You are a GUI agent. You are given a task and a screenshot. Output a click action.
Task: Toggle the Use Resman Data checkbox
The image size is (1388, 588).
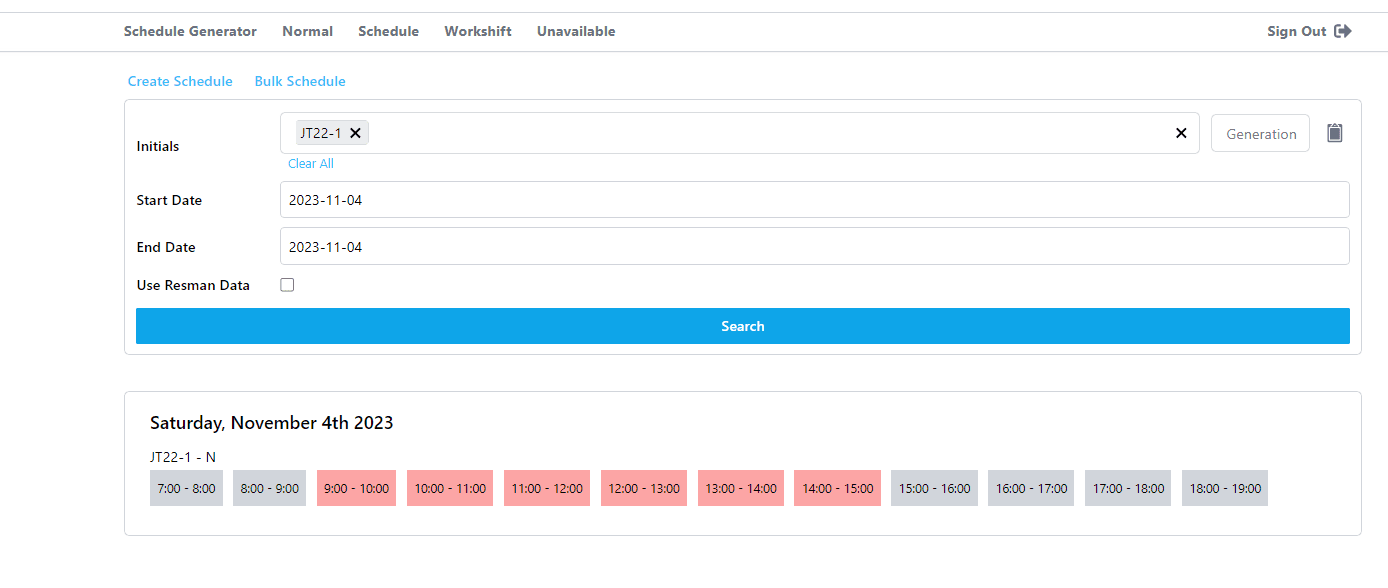click(287, 285)
